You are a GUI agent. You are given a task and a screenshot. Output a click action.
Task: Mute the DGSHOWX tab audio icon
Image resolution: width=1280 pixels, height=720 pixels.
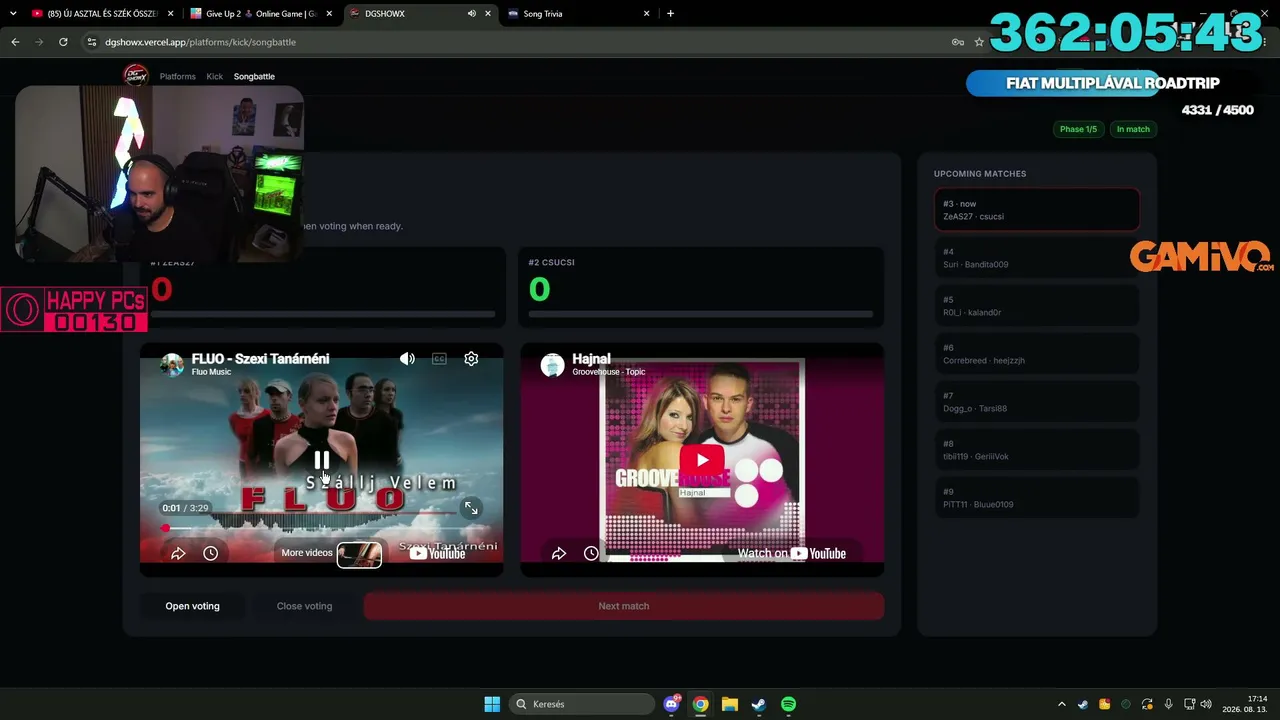[471, 14]
